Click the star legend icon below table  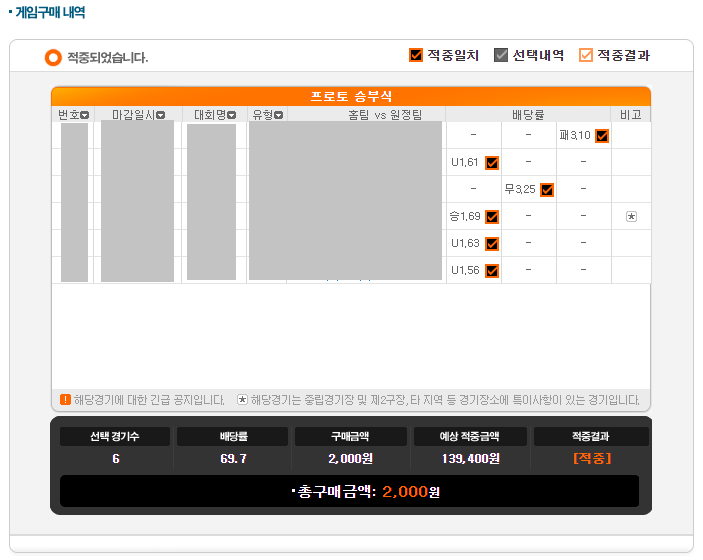[x=242, y=399]
